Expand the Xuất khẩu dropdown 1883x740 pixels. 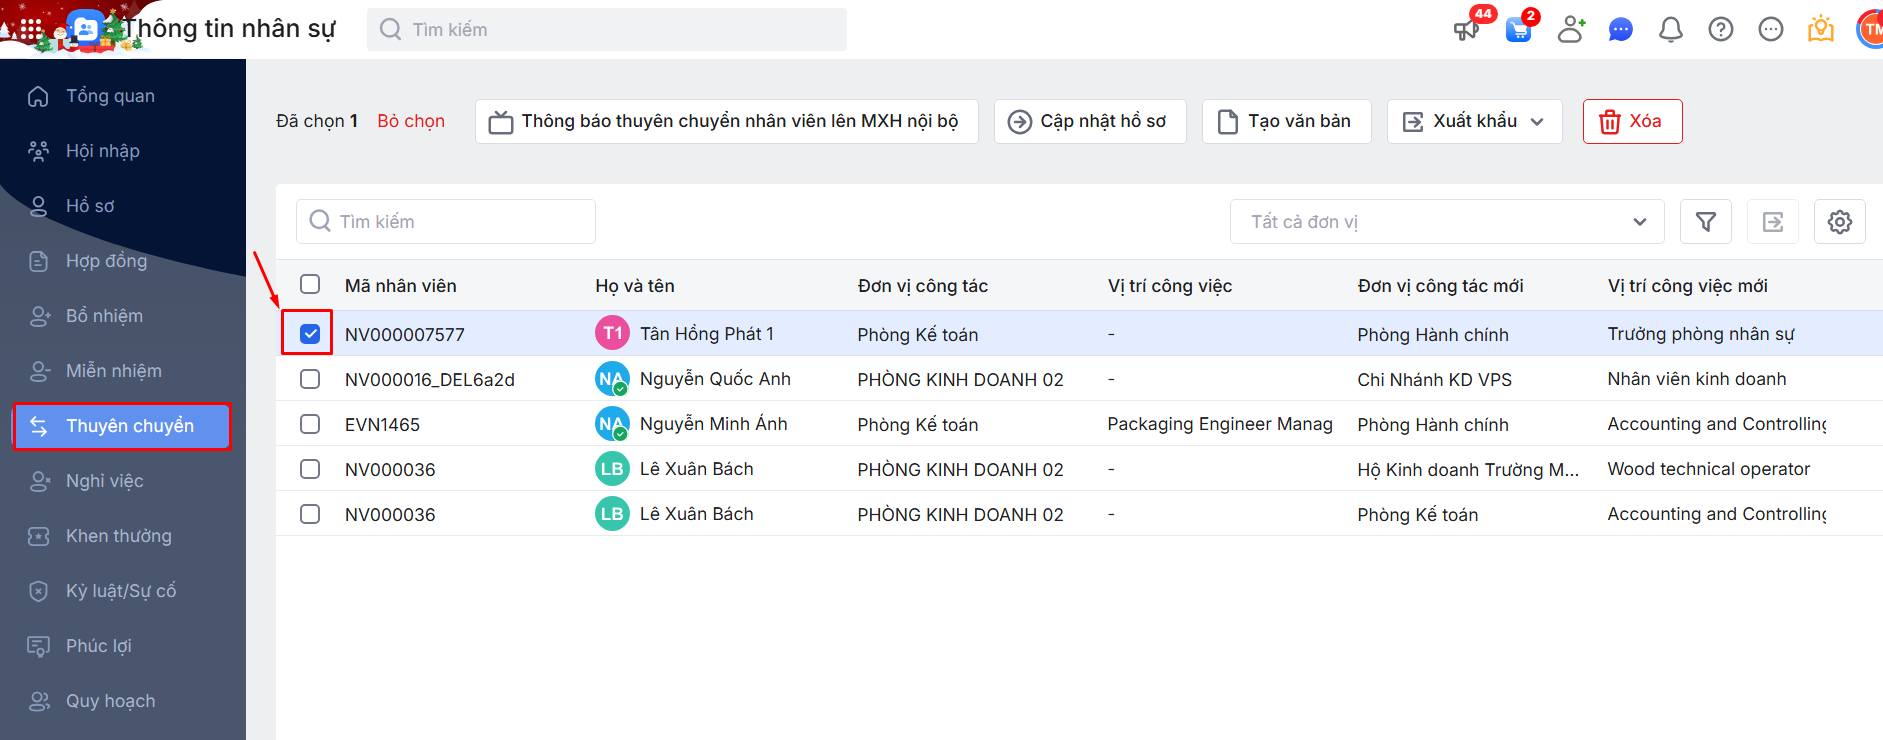[1474, 121]
